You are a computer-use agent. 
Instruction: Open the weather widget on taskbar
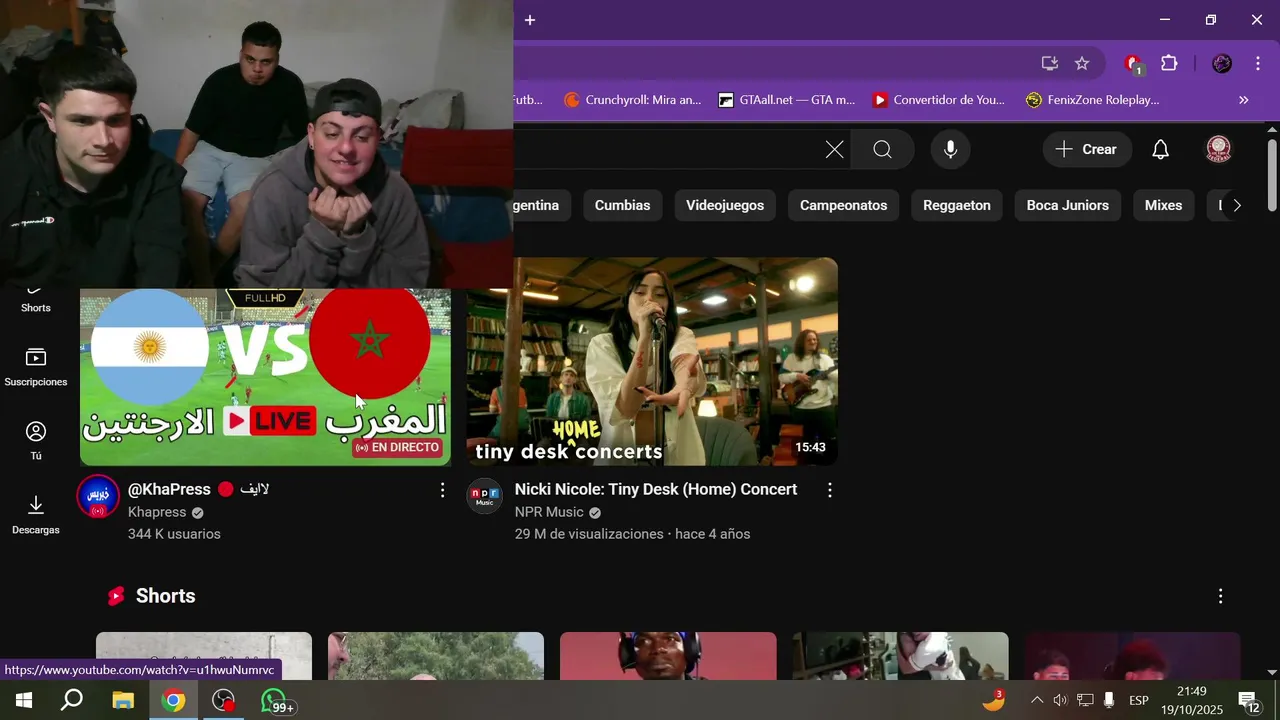click(x=994, y=699)
